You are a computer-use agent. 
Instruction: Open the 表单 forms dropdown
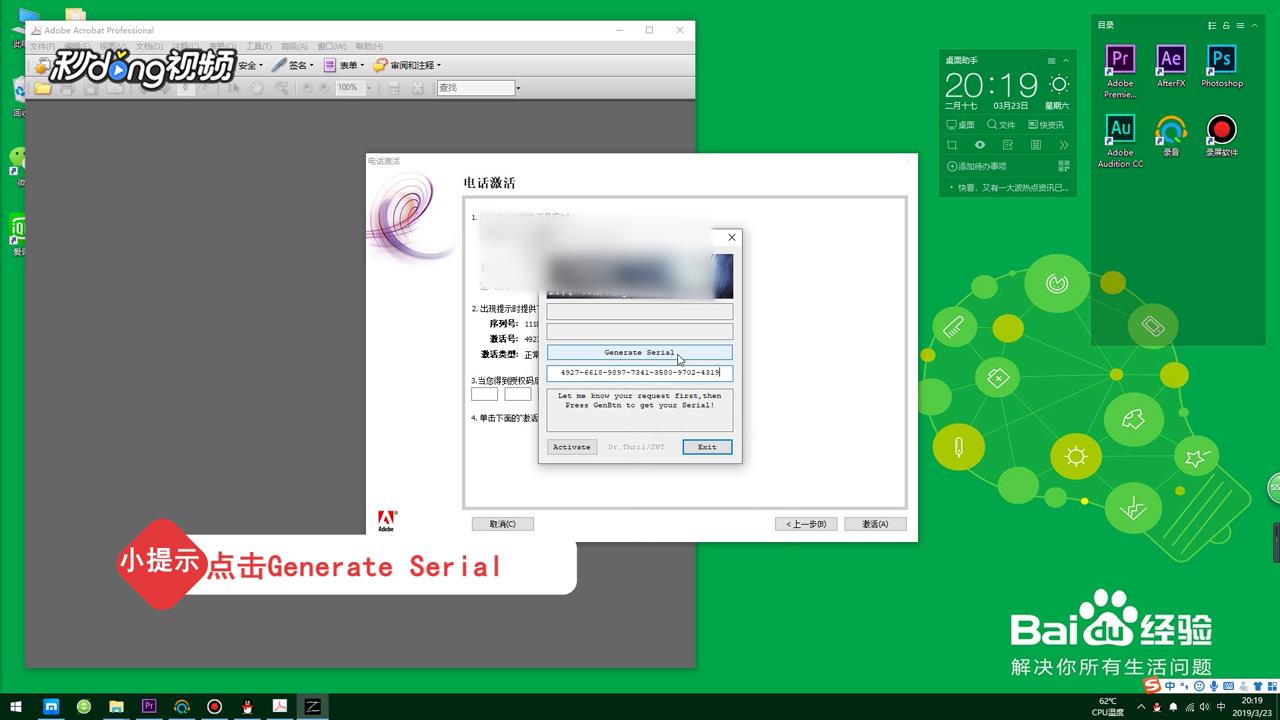point(344,65)
